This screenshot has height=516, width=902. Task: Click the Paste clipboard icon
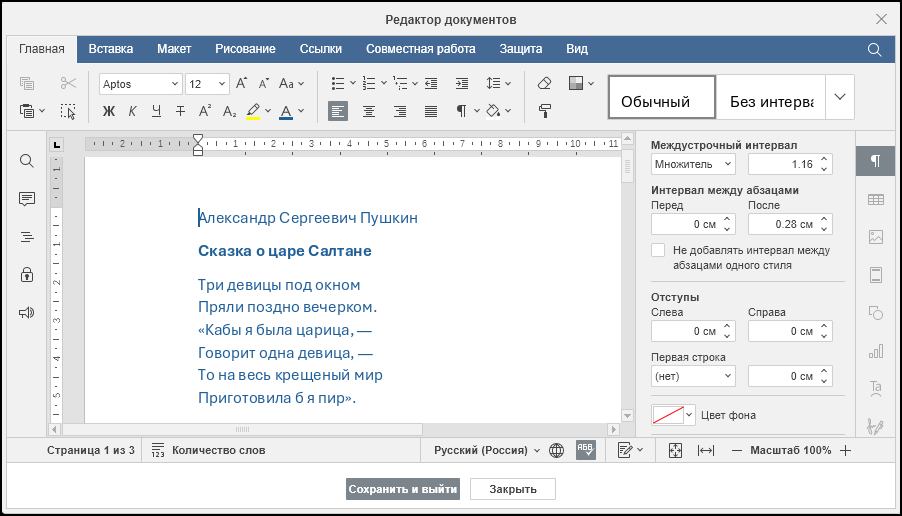(26, 111)
